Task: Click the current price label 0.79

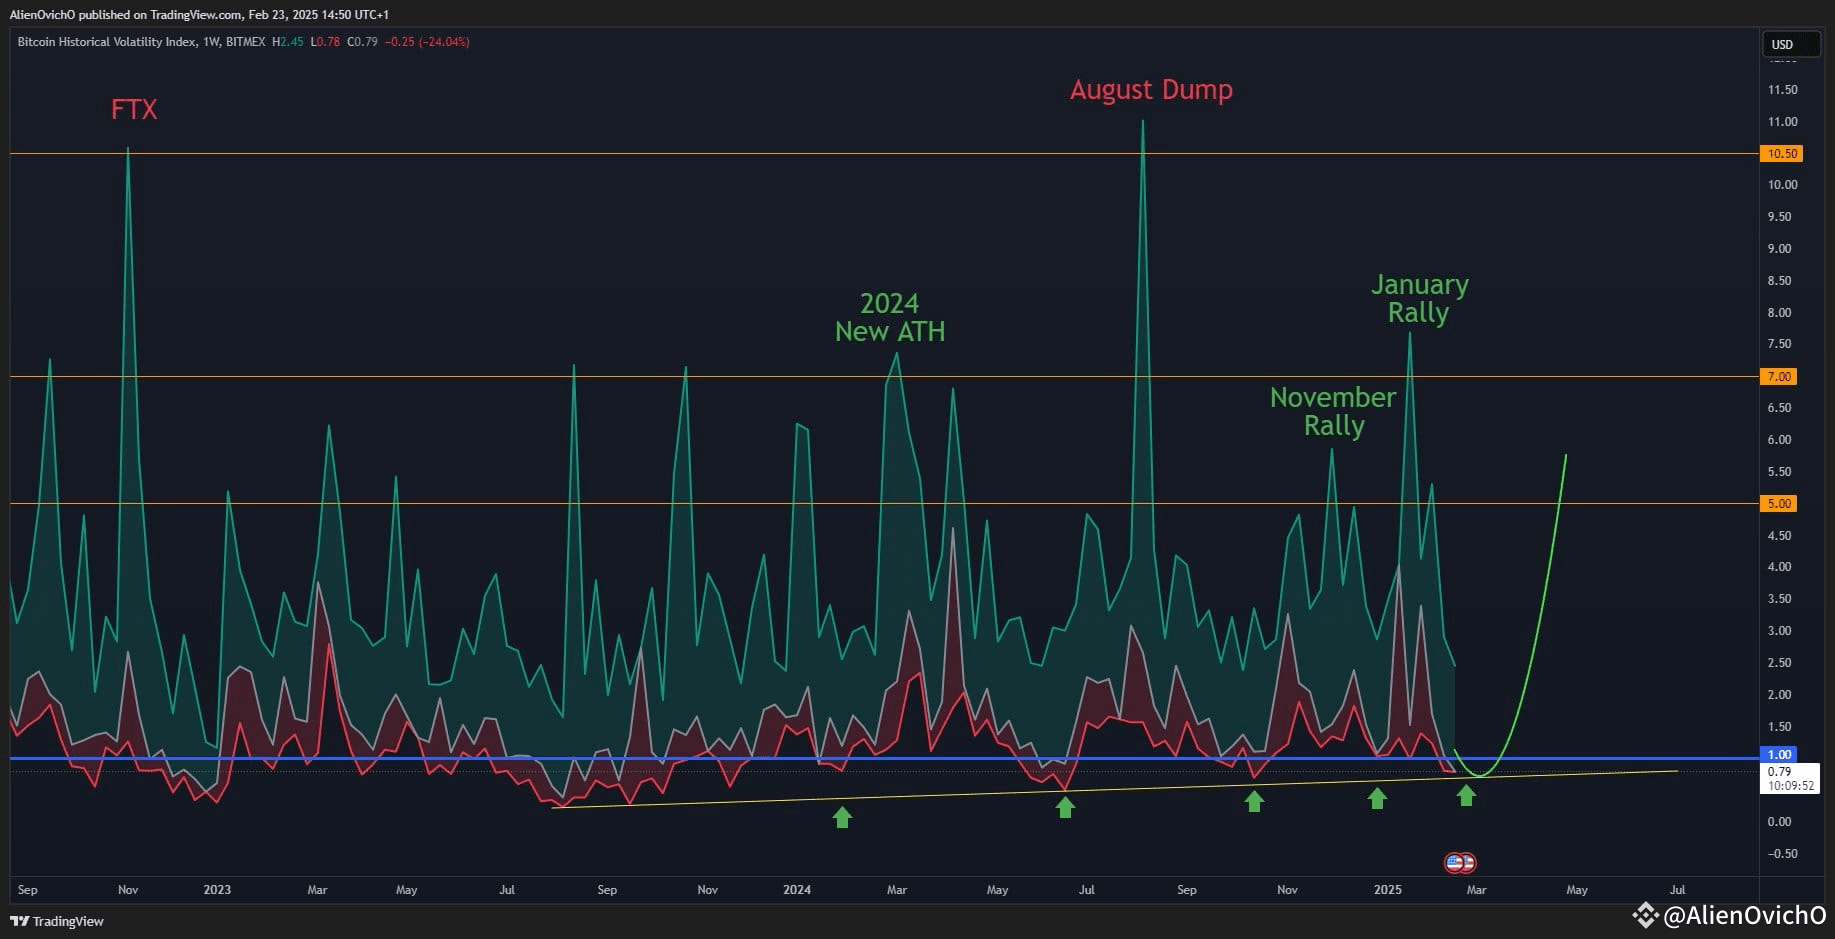Action: [x=1779, y=771]
